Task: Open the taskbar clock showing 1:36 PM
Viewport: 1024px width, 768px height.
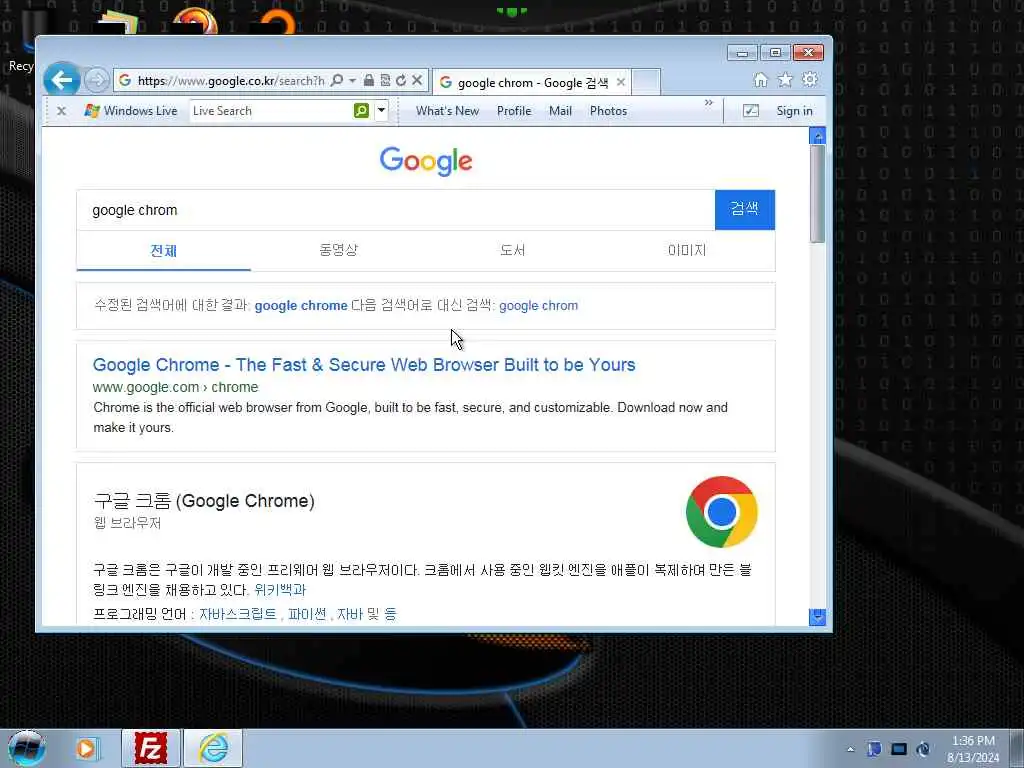Action: (x=973, y=749)
